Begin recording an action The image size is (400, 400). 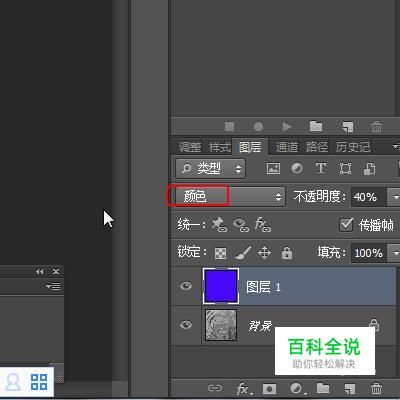258,127
